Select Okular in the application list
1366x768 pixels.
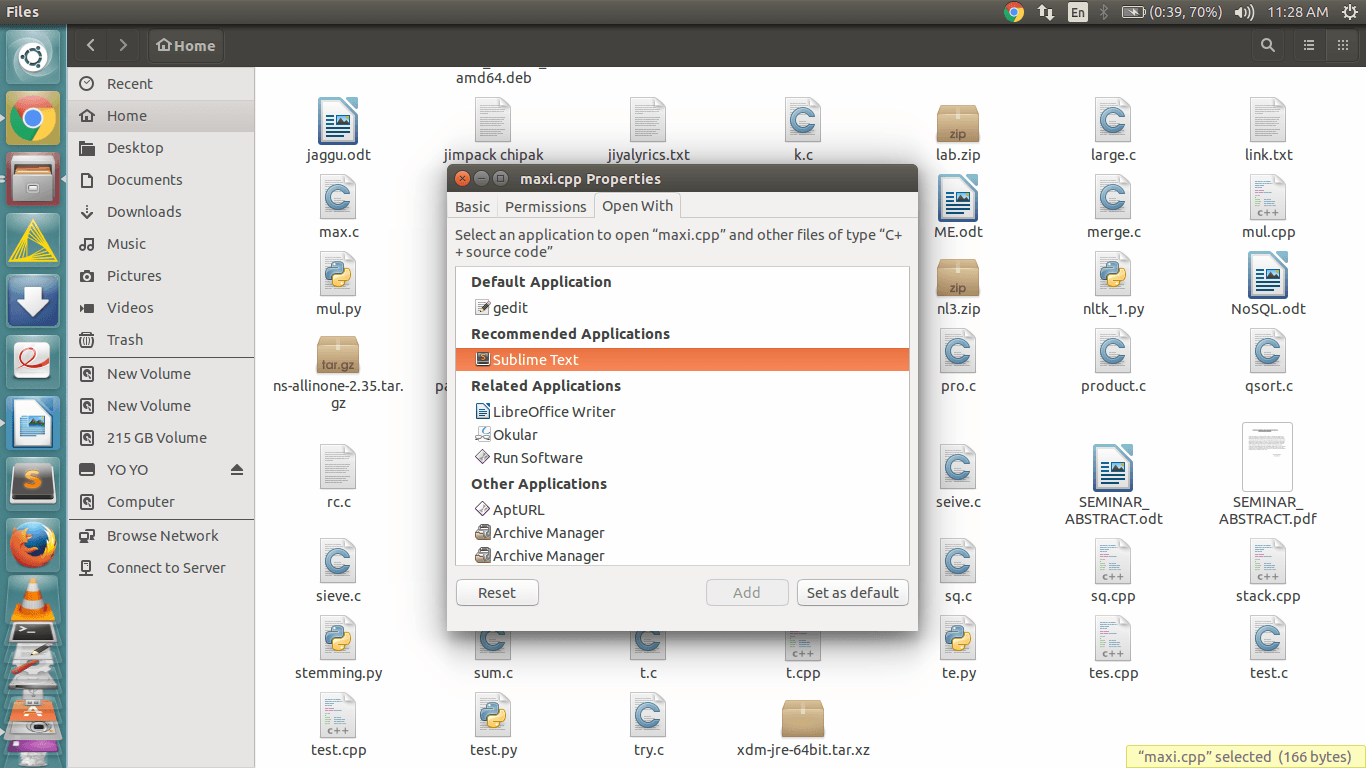(x=515, y=435)
